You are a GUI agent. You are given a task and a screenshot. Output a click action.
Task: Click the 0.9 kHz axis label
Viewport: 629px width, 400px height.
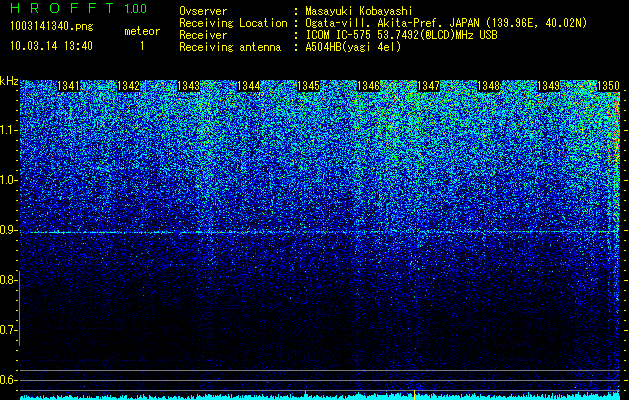pyautogui.click(x=8, y=230)
